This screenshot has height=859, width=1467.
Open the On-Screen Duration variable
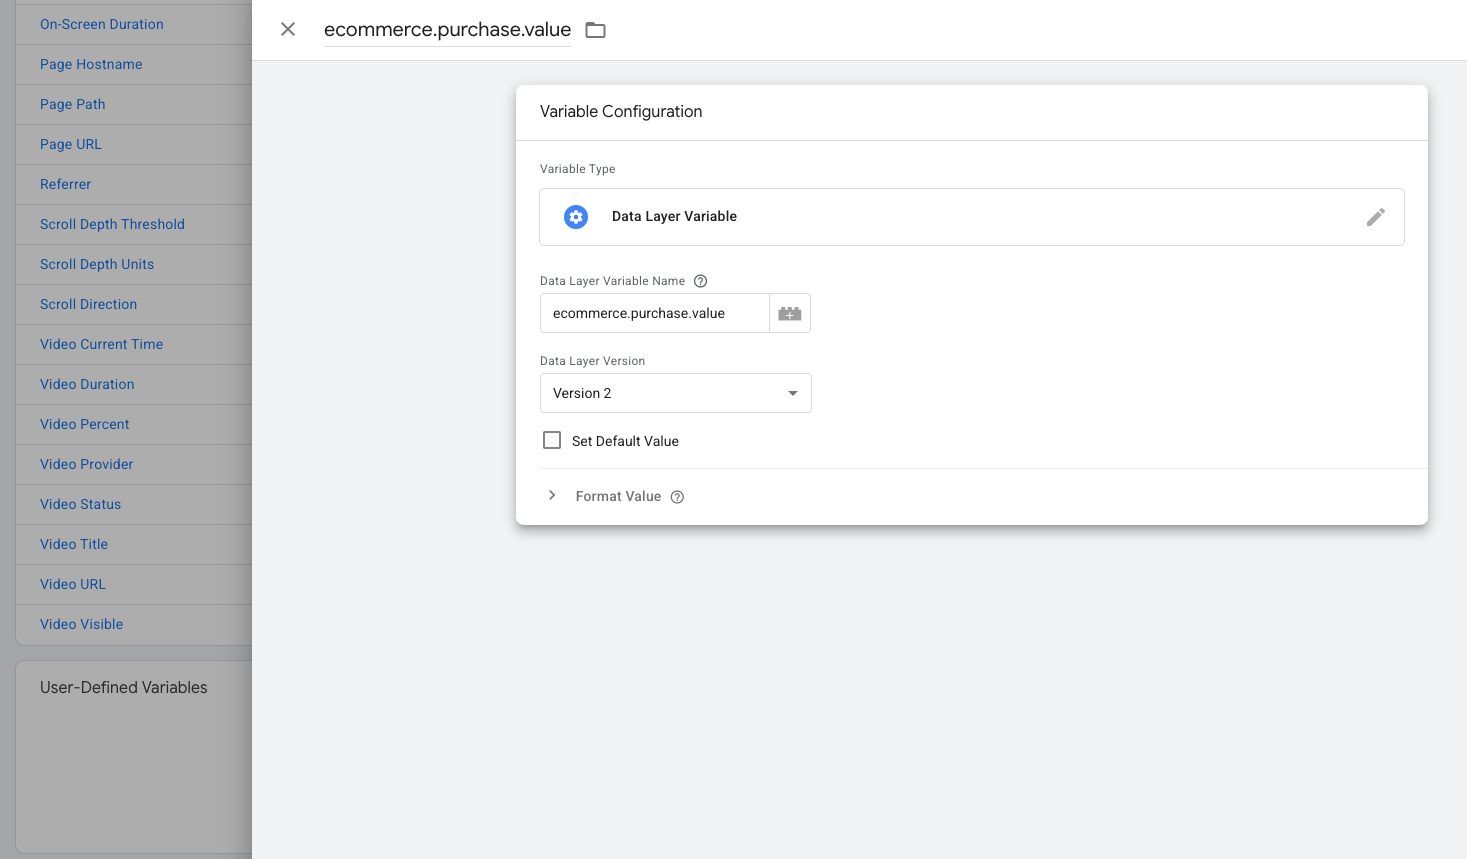pos(101,24)
